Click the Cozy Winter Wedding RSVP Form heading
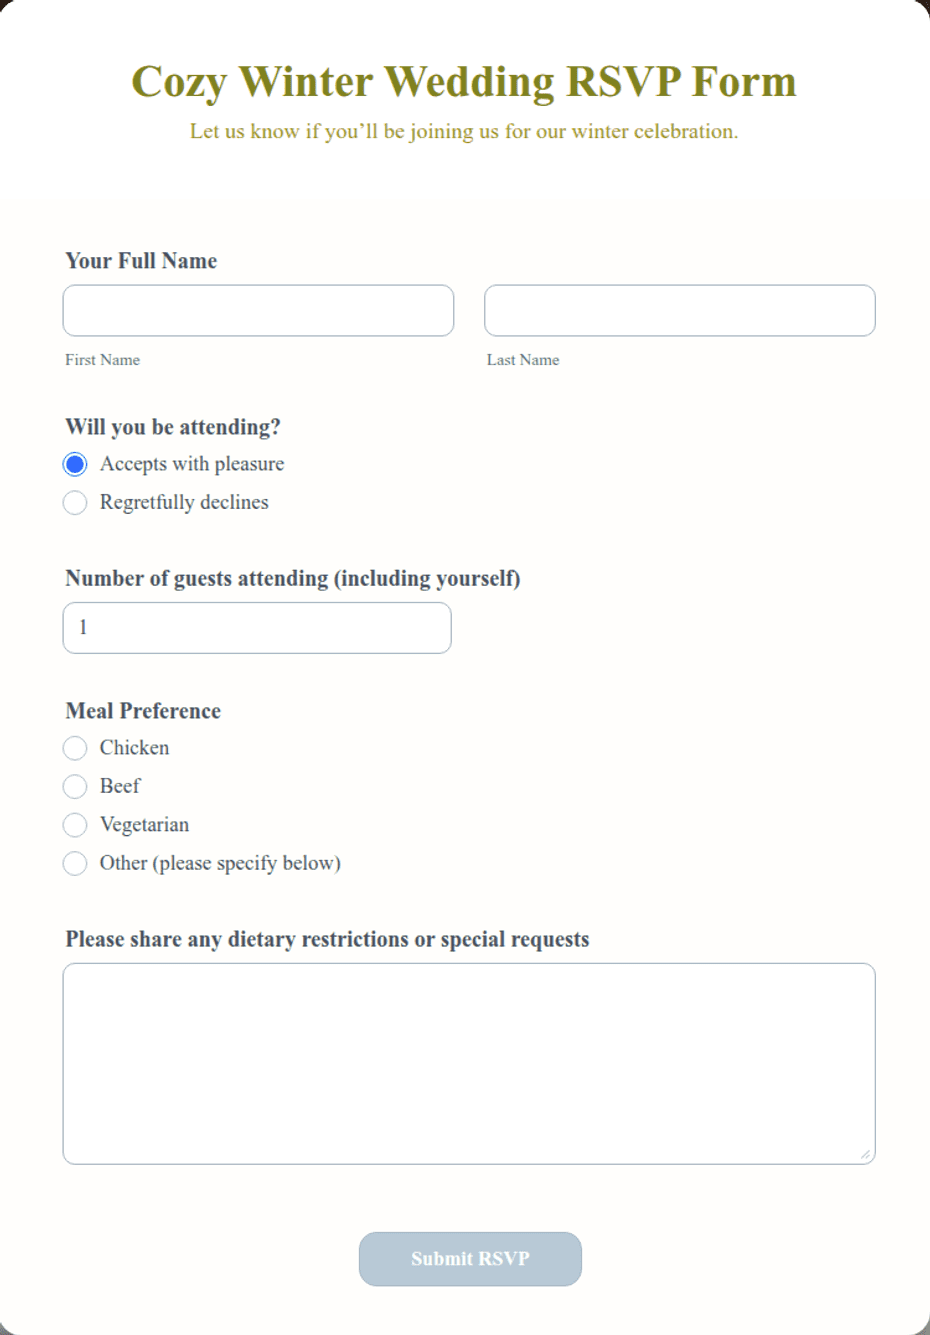Viewport: 930px width, 1335px height. pyautogui.click(x=464, y=82)
